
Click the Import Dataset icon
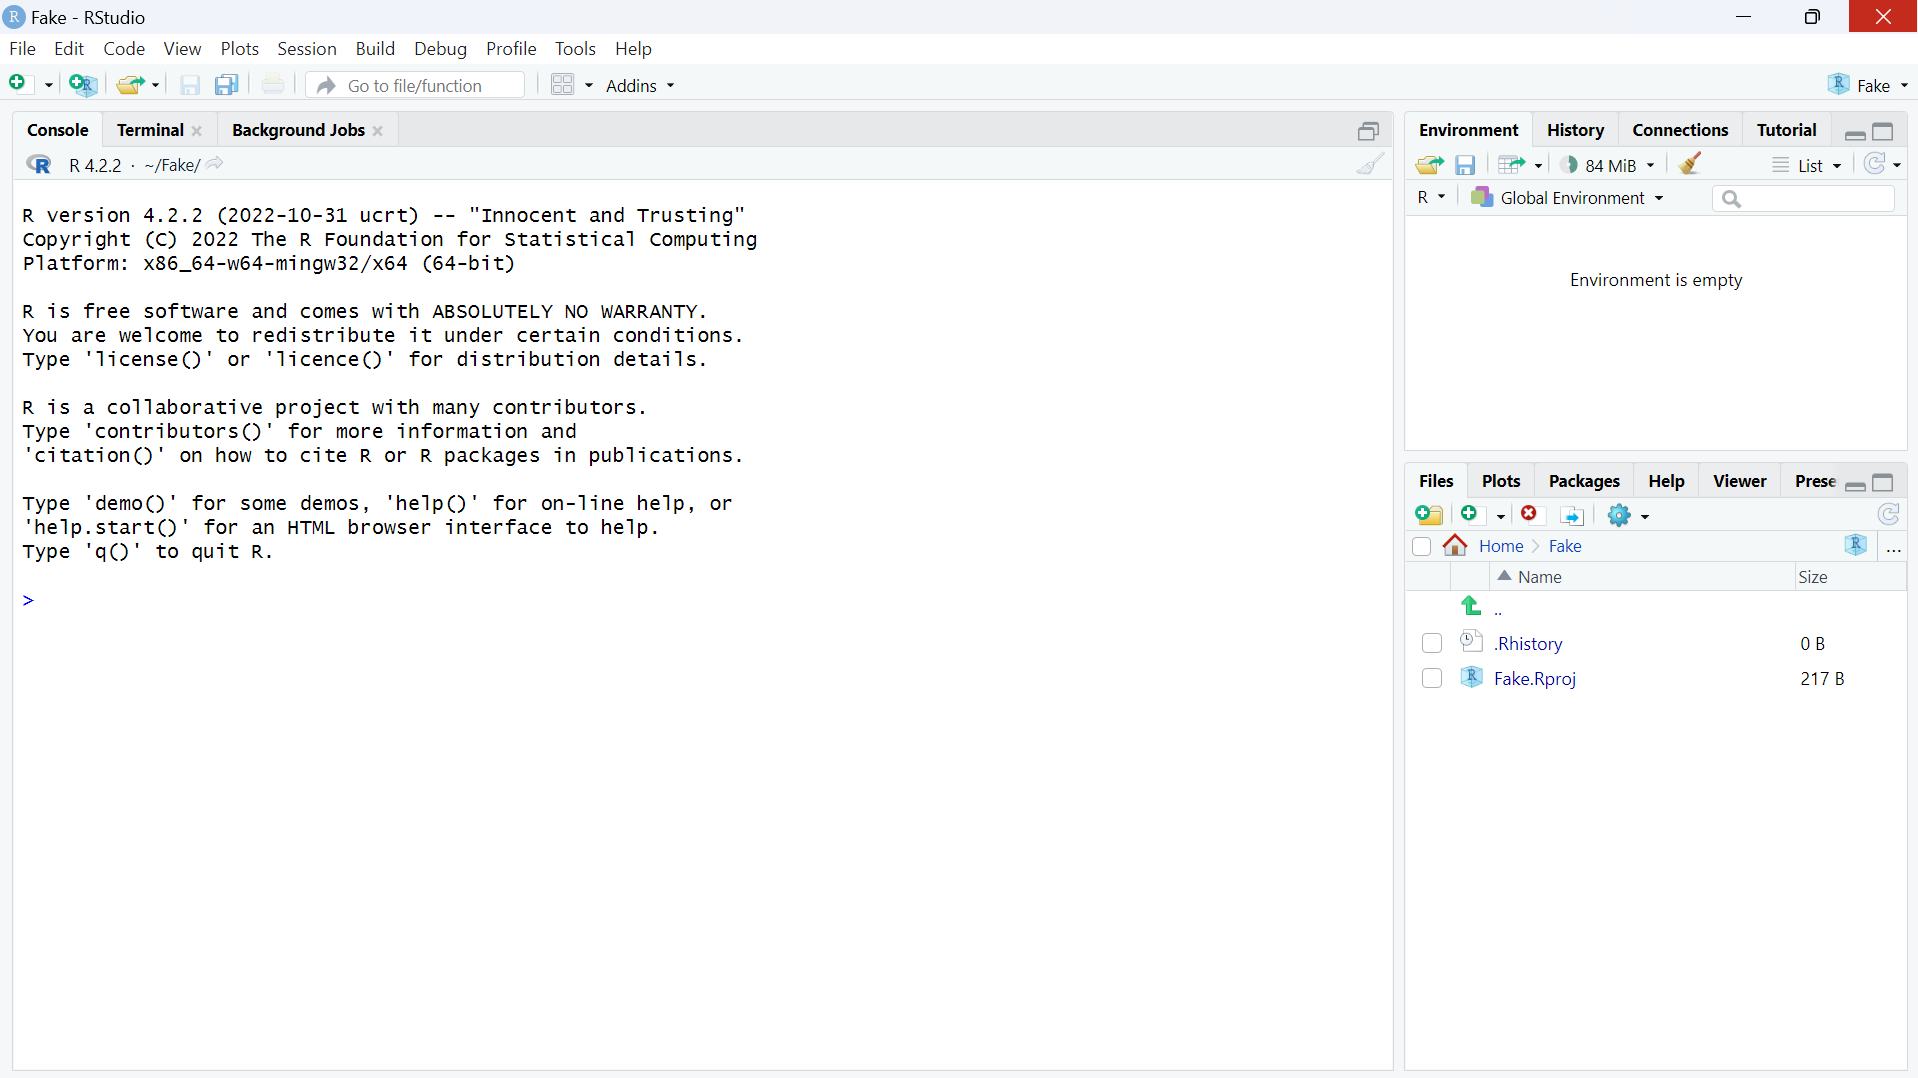pyautogui.click(x=1512, y=165)
